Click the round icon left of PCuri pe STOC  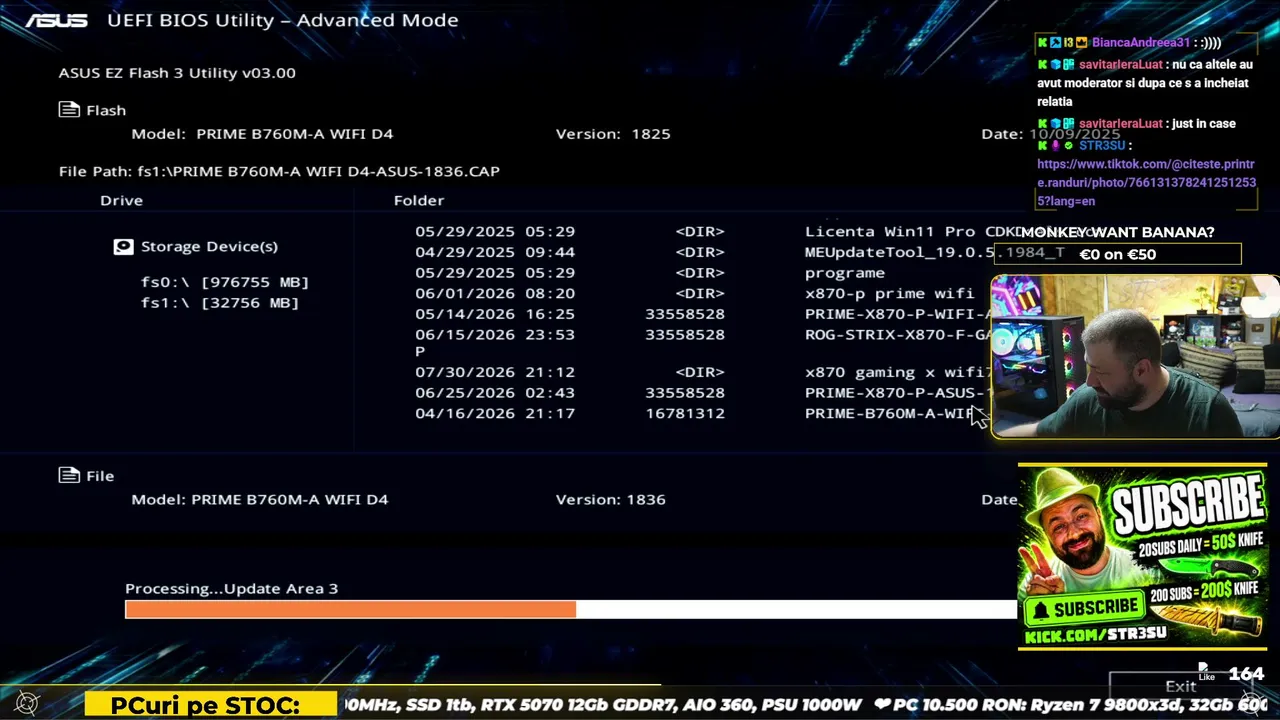[27, 704]
